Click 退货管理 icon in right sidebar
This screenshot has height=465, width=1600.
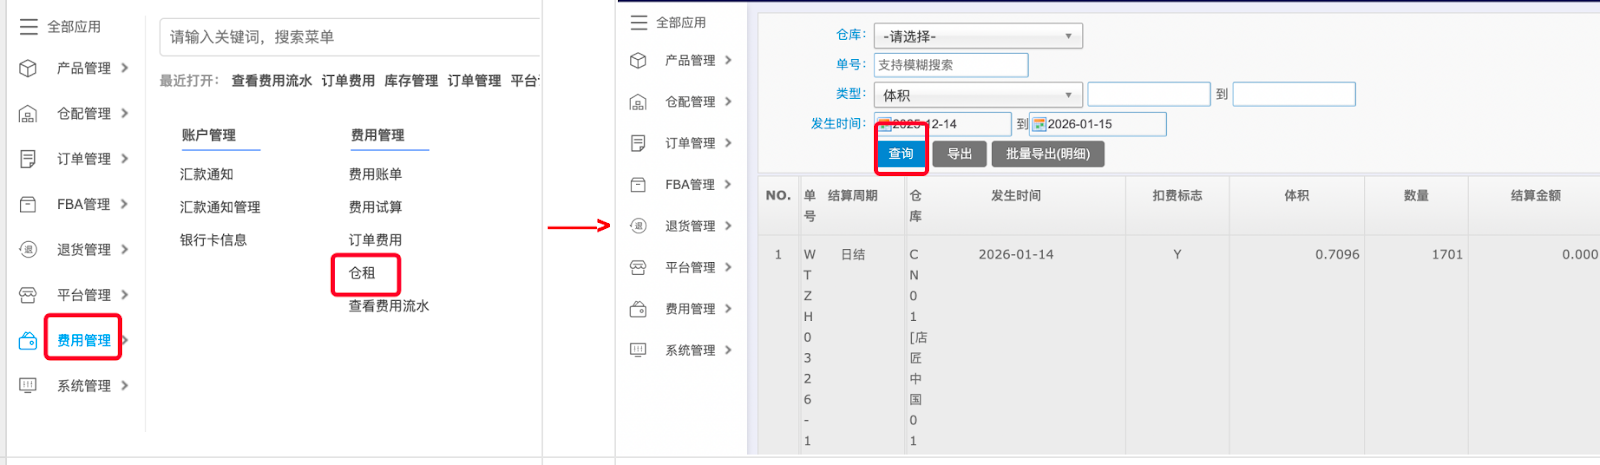[638, 226]
